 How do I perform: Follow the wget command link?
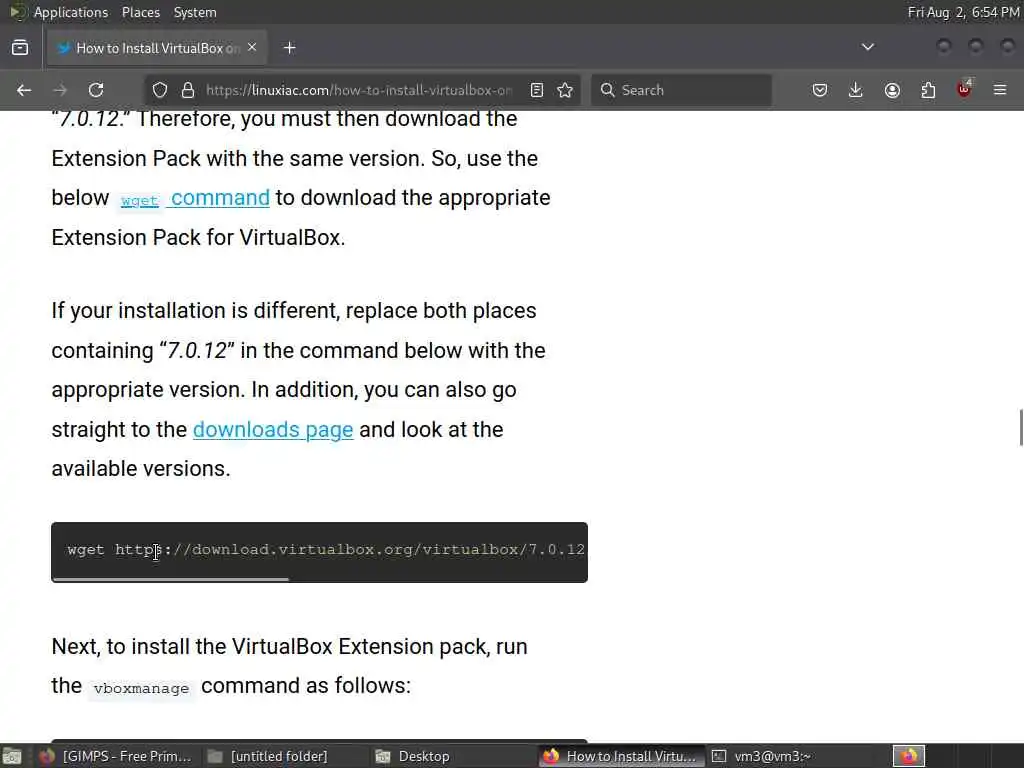[195, 199]
